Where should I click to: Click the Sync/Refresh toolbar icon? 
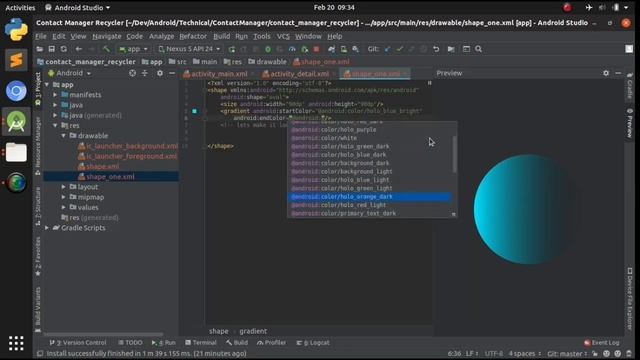(x=64, y=49)
